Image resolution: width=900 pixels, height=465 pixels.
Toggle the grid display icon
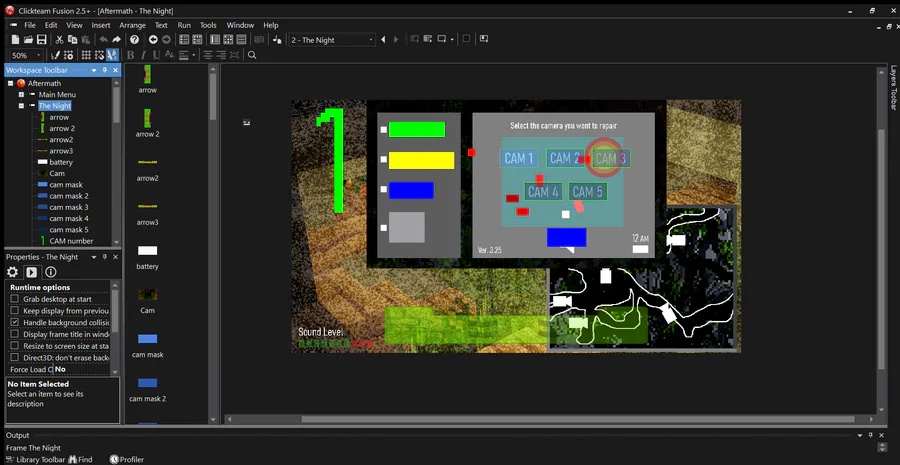[86, 55]
